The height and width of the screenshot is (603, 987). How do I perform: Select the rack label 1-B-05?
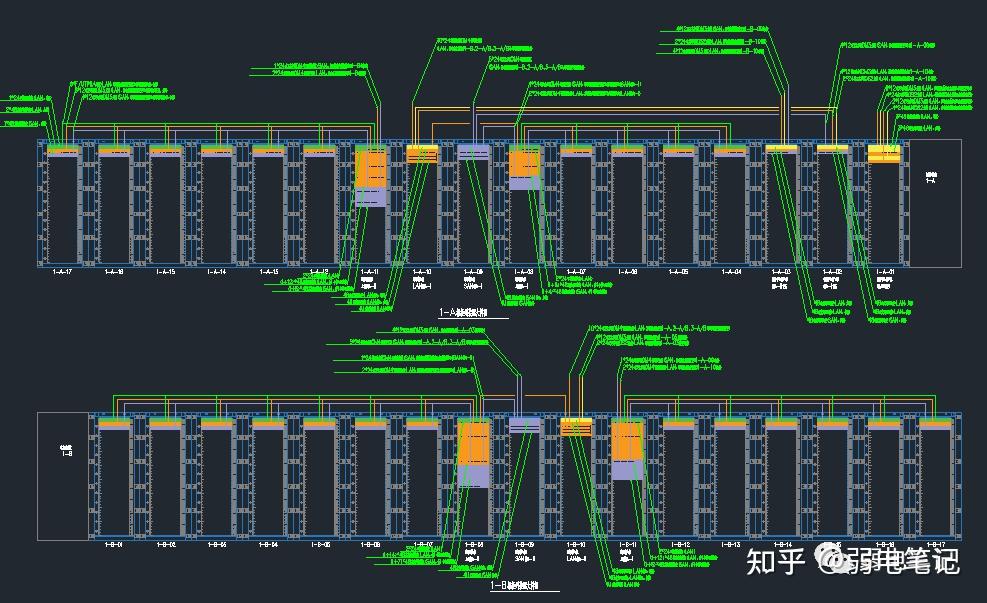[320, 544]
